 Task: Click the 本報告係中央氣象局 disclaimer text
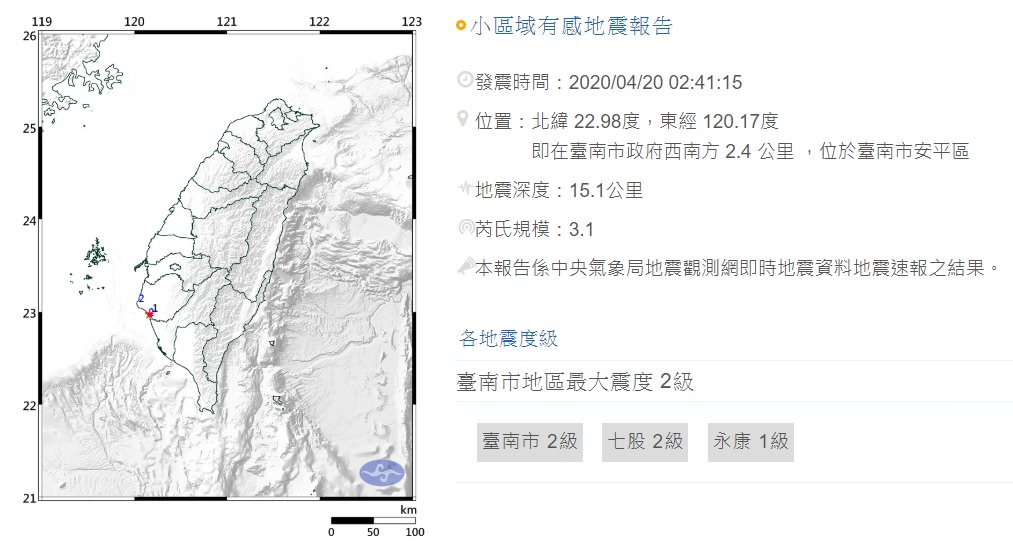(737, 267)
